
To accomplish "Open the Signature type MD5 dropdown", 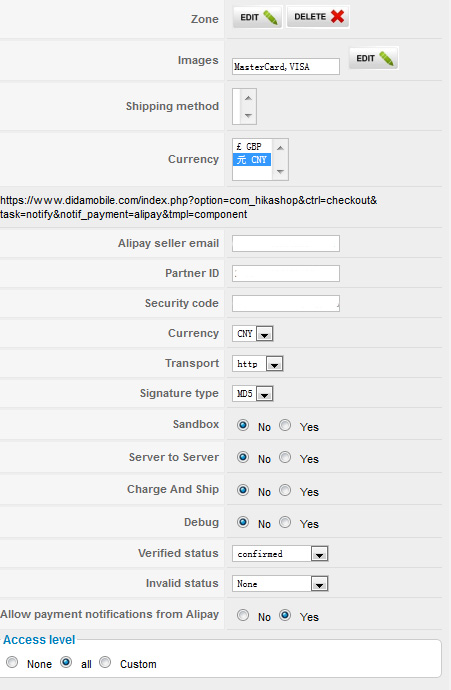I will (253, 393).
